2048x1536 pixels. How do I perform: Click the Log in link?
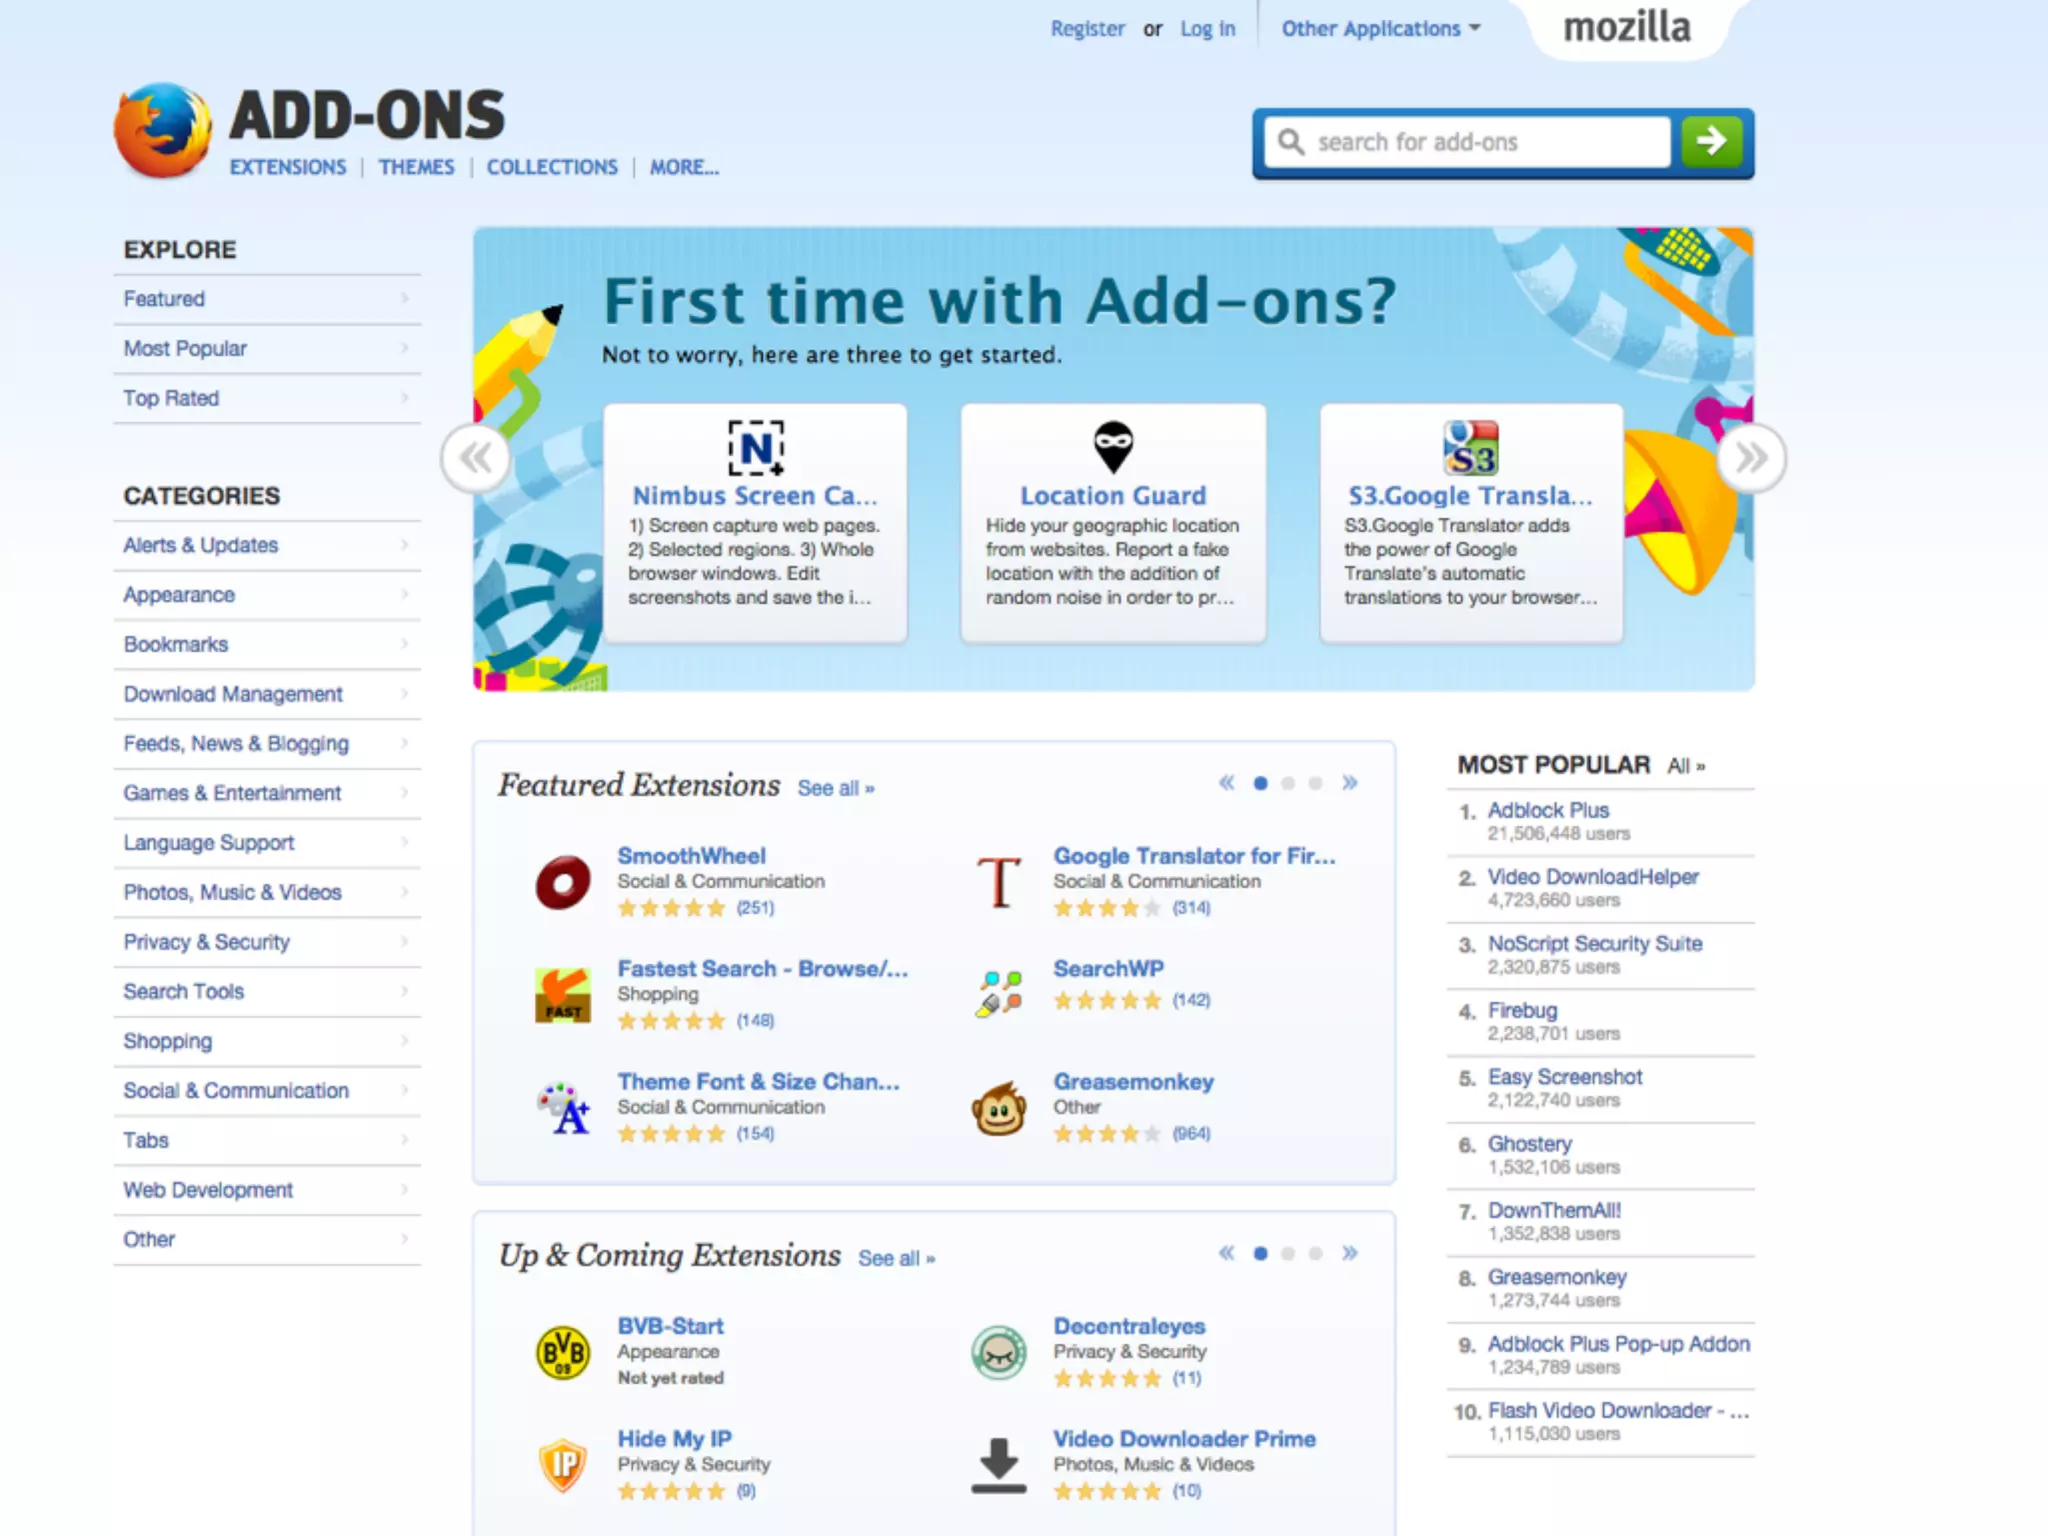(x=1207, y=29)
